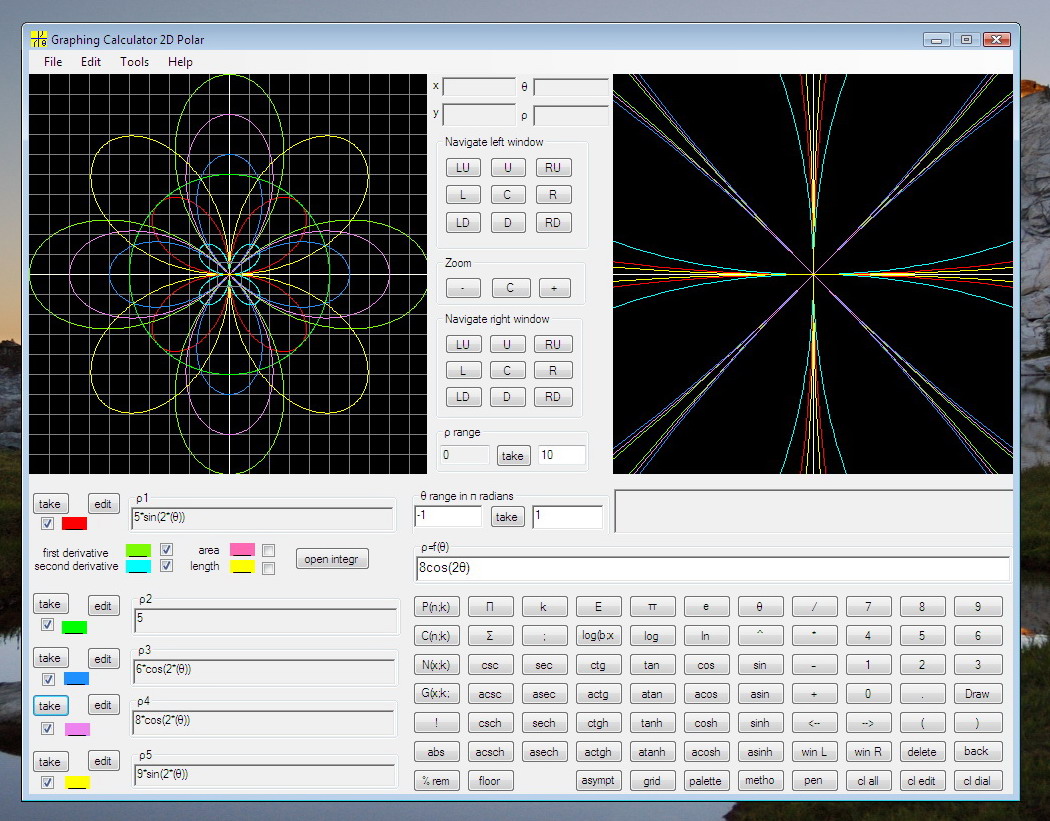
Task: Click the edit button for ρ3
Action: (103, 659)
